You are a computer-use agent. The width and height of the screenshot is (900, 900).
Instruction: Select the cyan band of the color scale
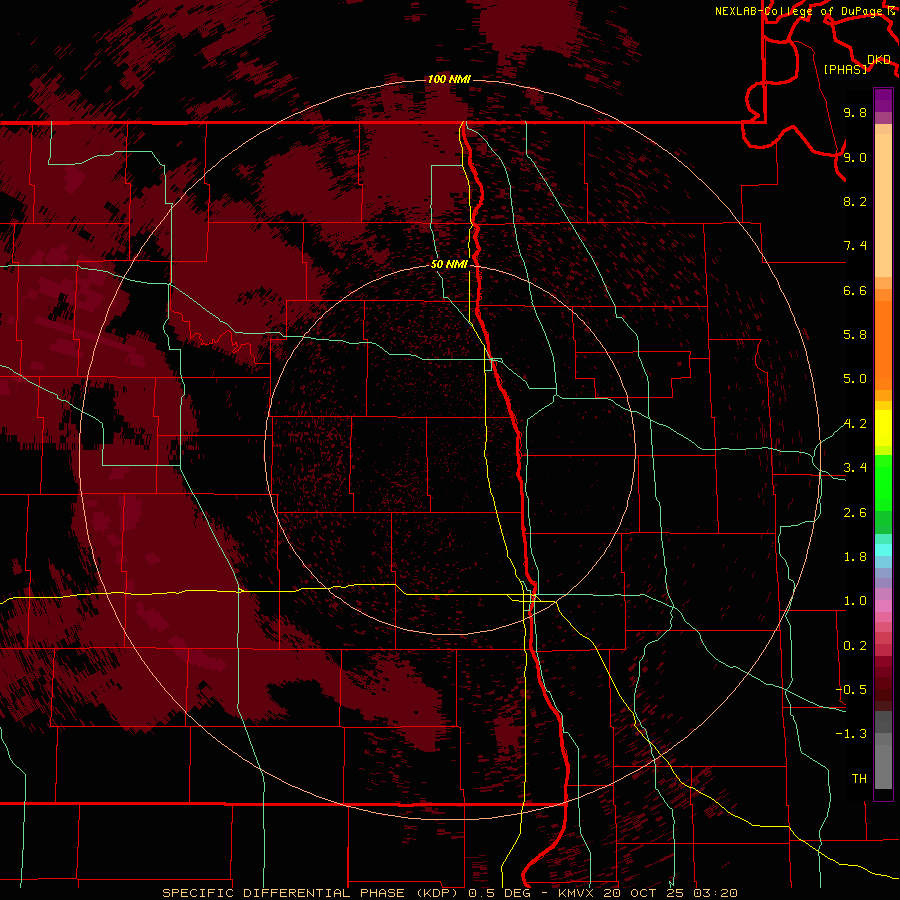pyautogui.click(x=883, y=550)
